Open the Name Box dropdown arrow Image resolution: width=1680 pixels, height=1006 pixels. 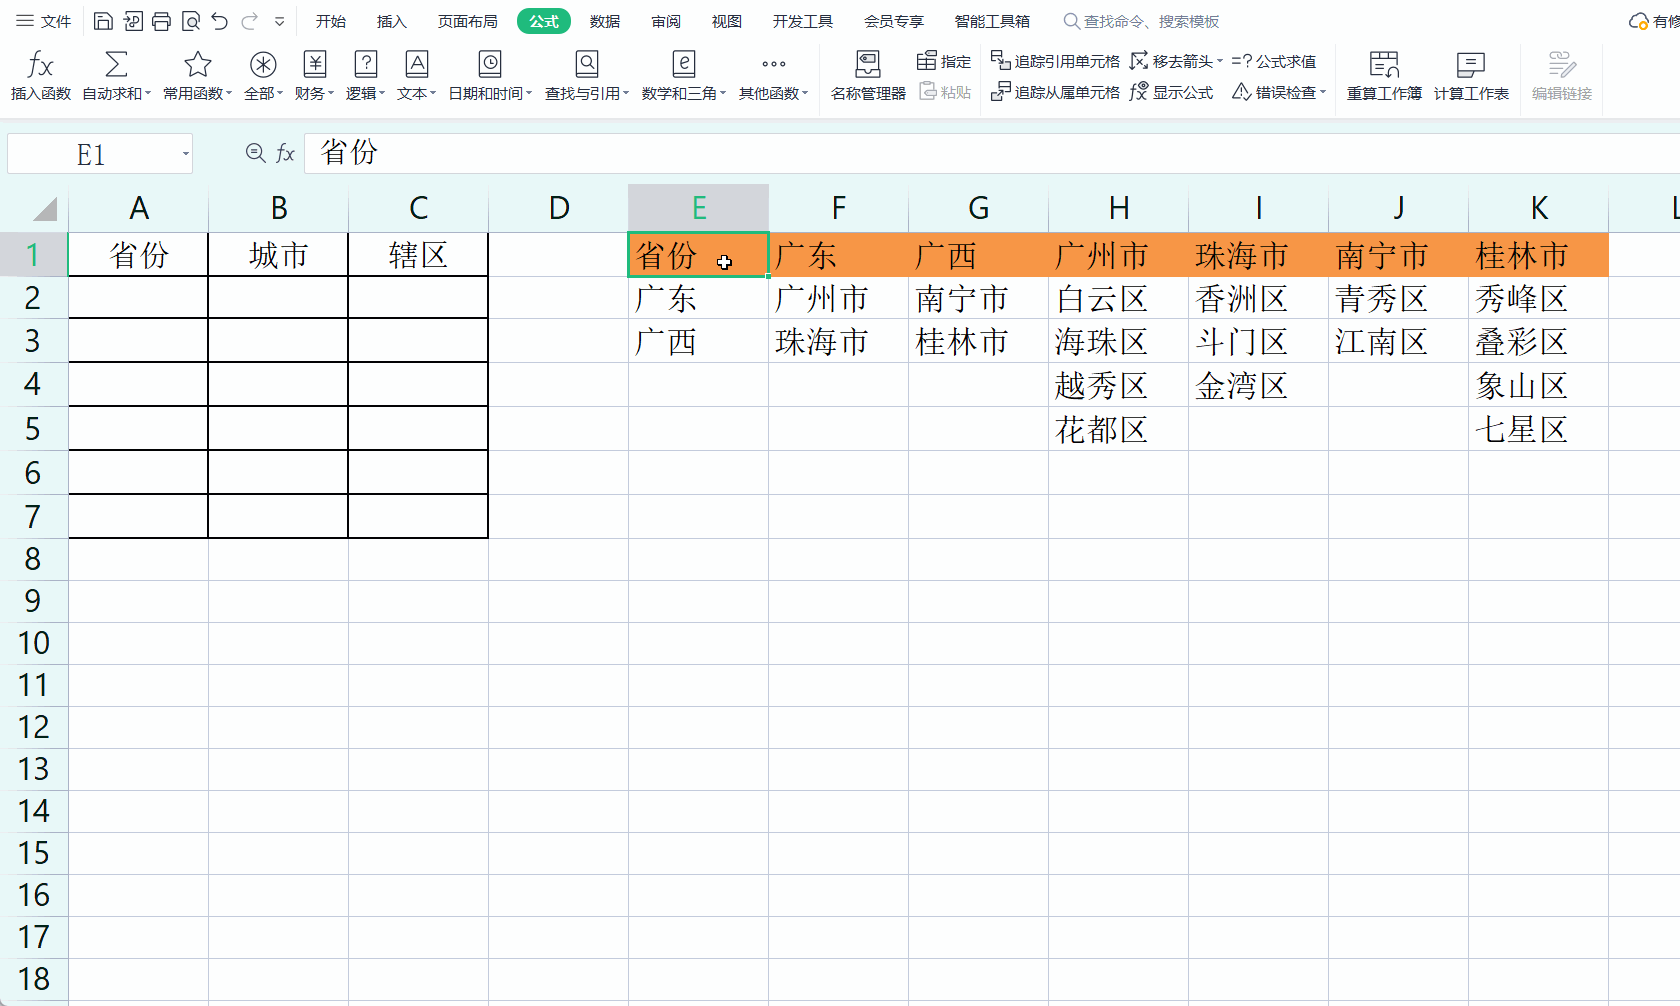pyautogui.click(x=185, y=154)
